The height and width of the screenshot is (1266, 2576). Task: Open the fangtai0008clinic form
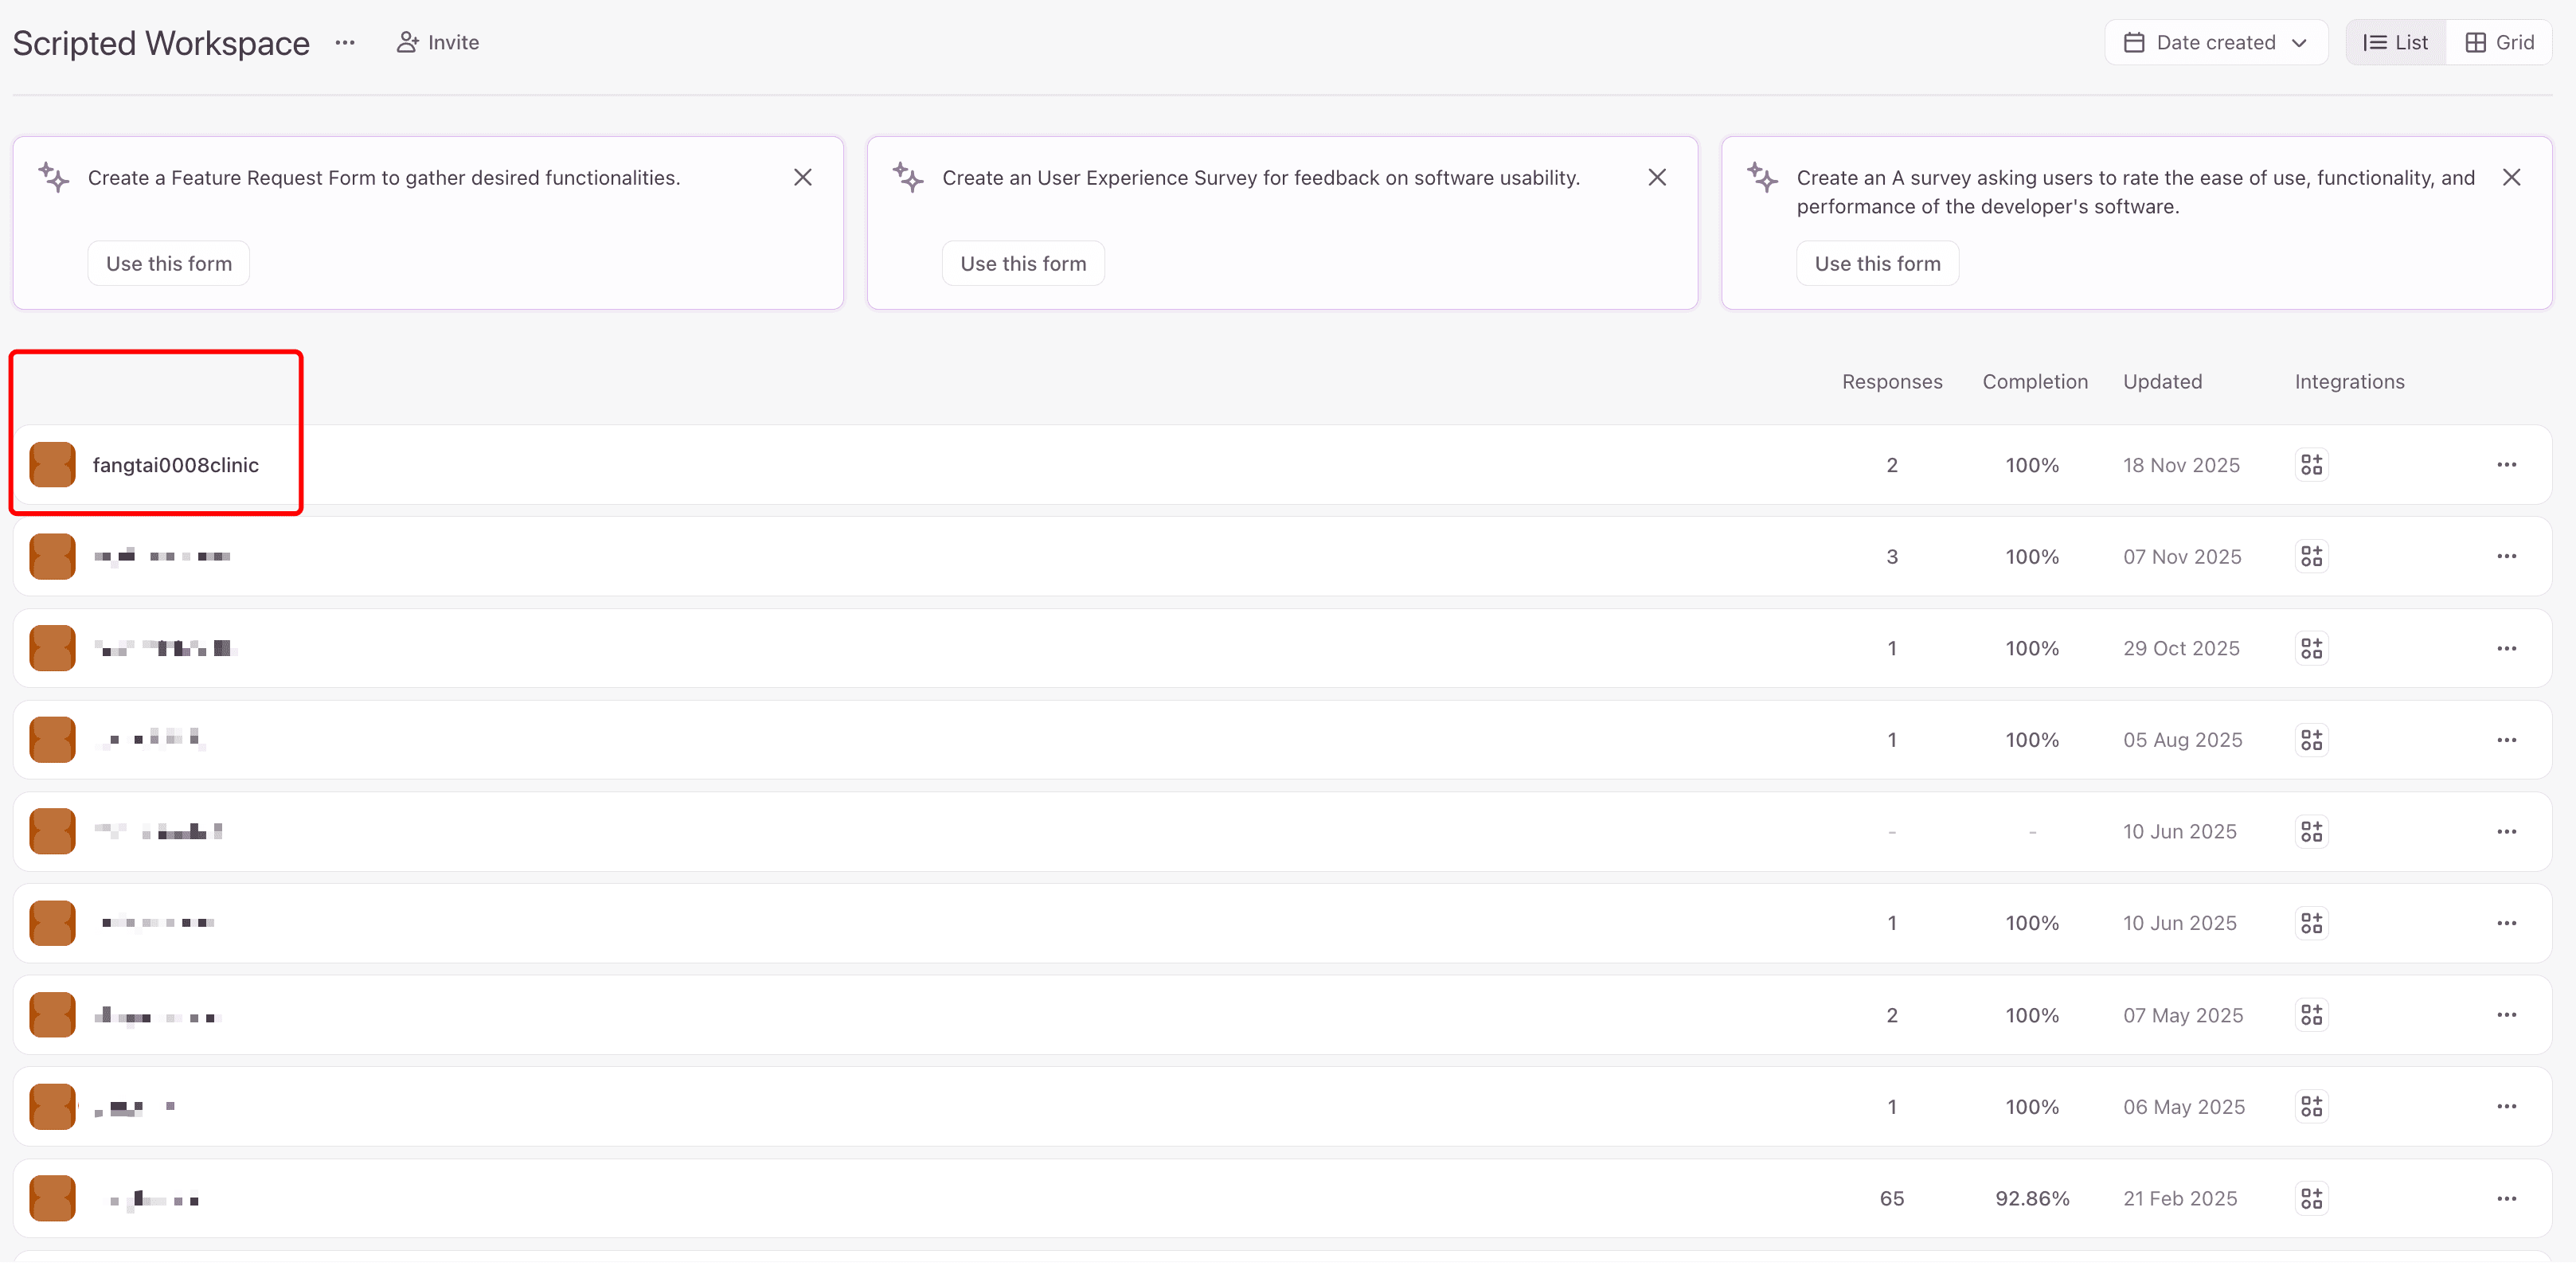point(176,466)
